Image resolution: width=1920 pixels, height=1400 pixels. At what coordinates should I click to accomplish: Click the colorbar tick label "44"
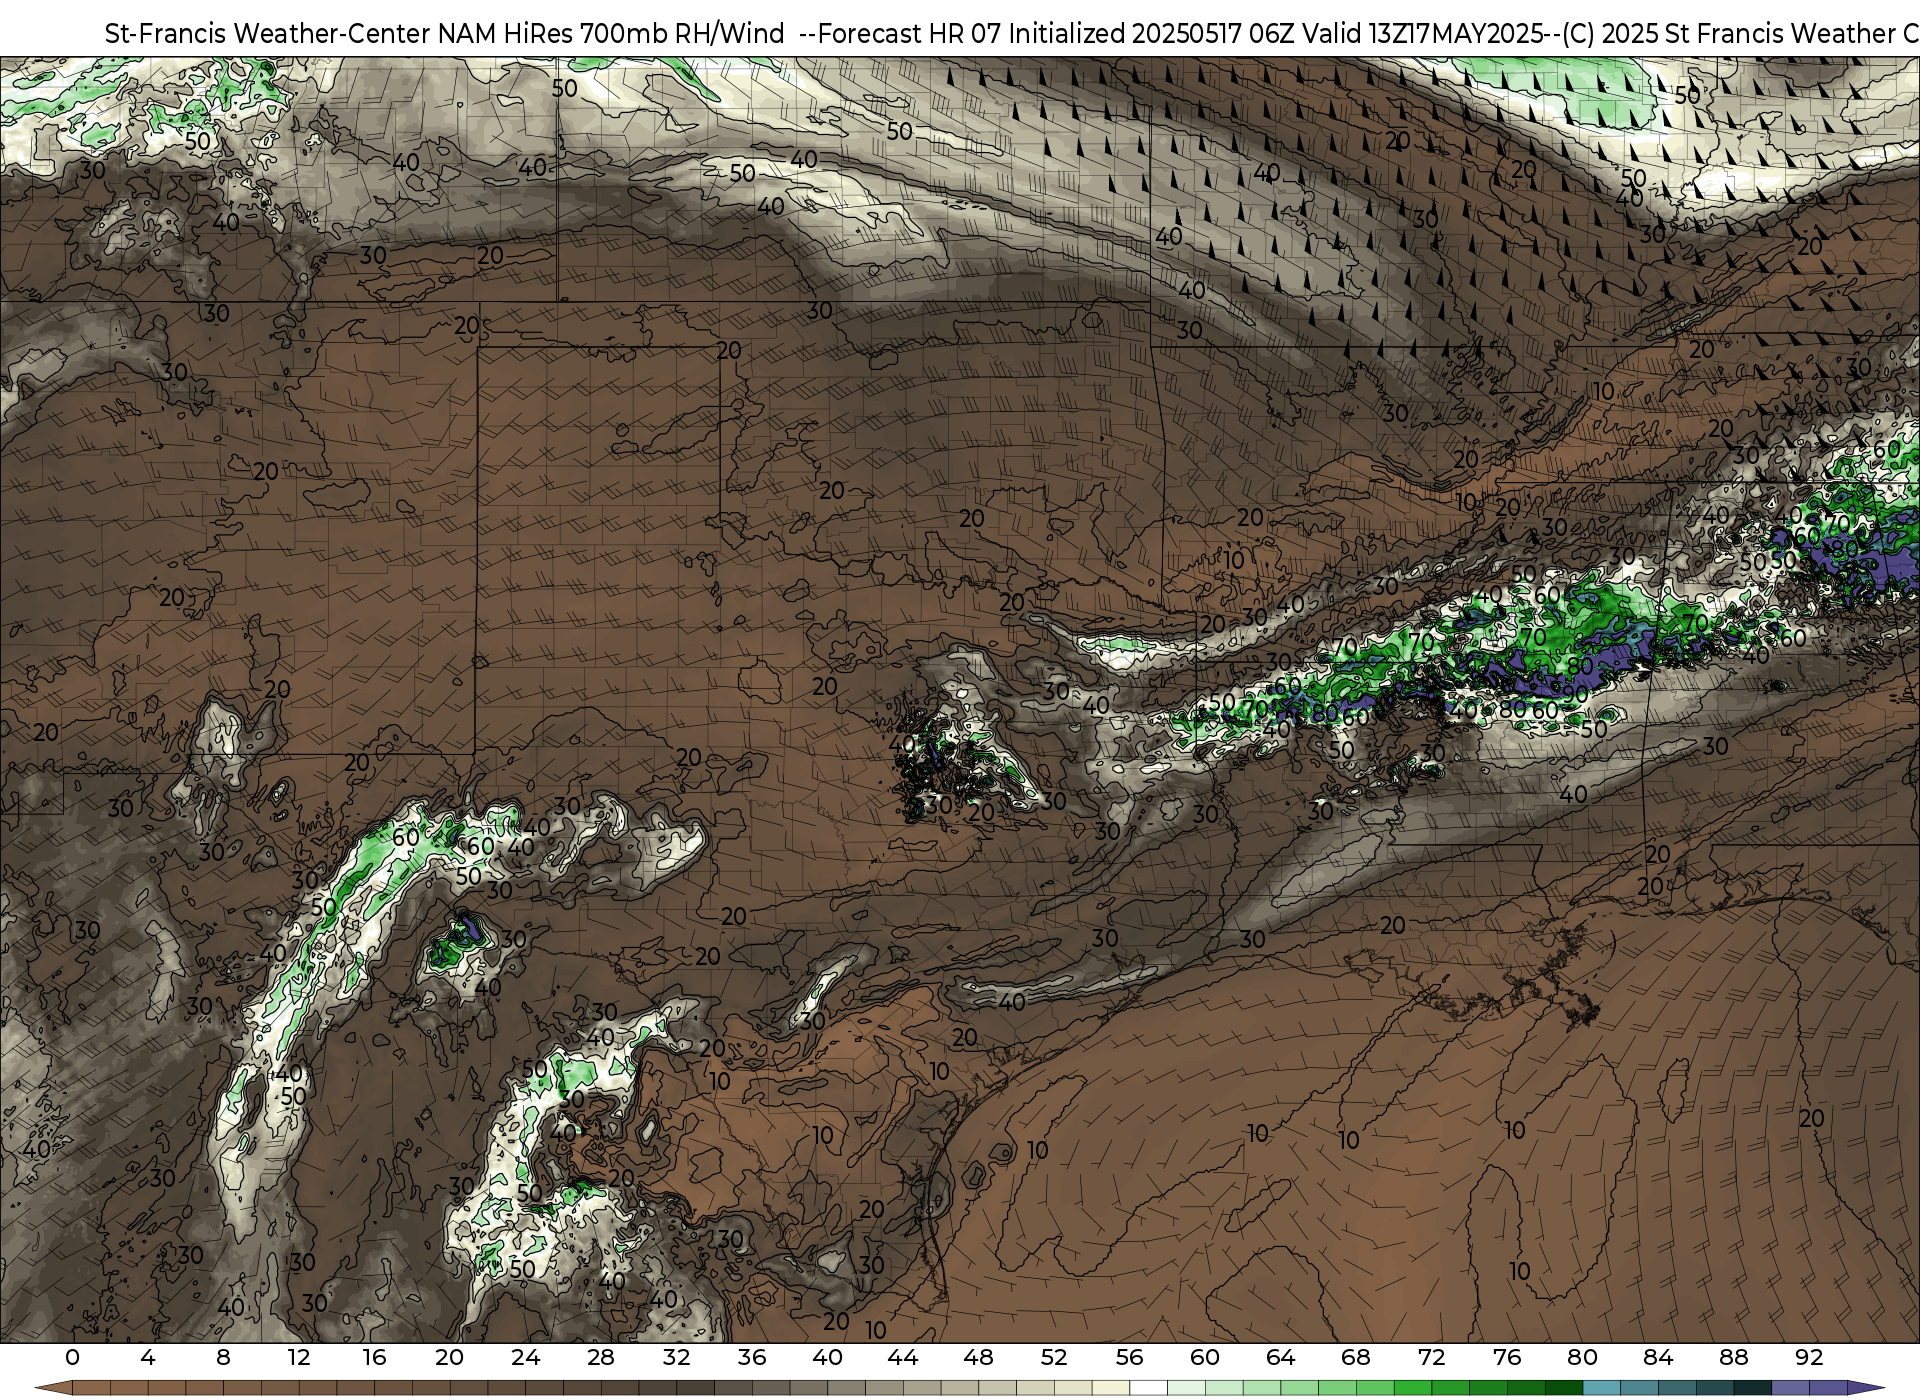(903, 1358)
